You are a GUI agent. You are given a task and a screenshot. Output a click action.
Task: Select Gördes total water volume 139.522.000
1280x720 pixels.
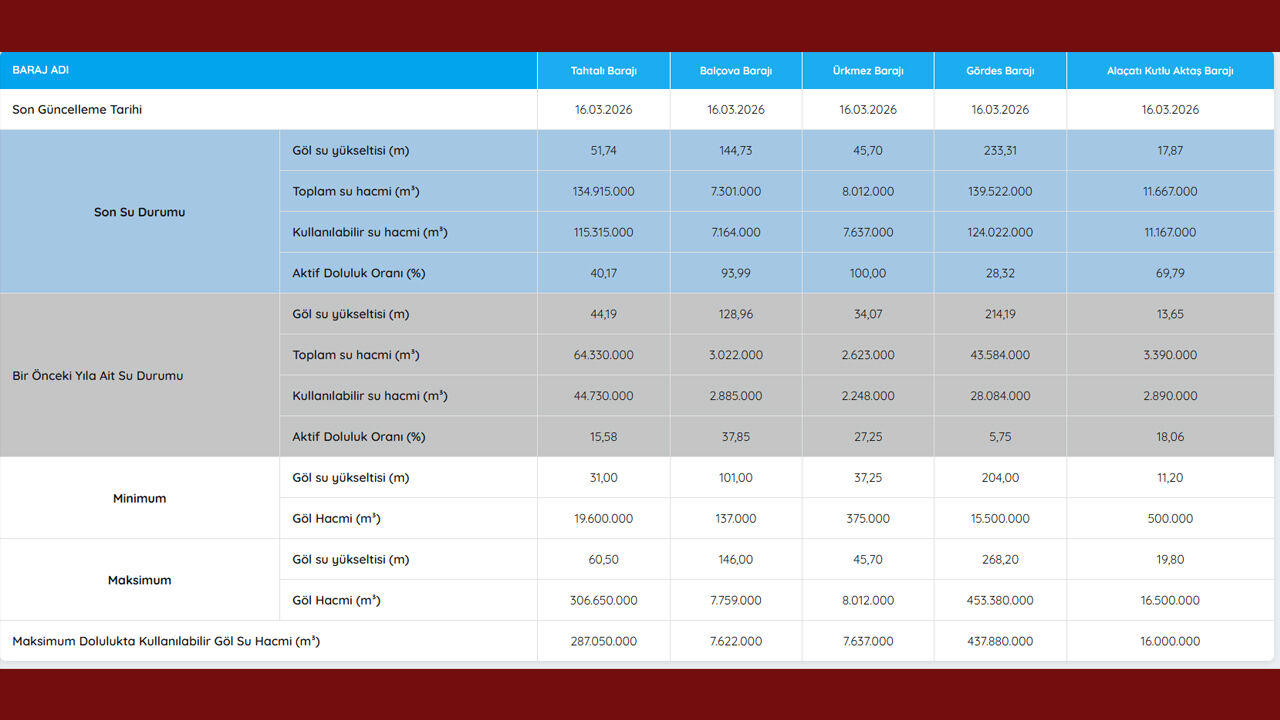coord(999,191)
